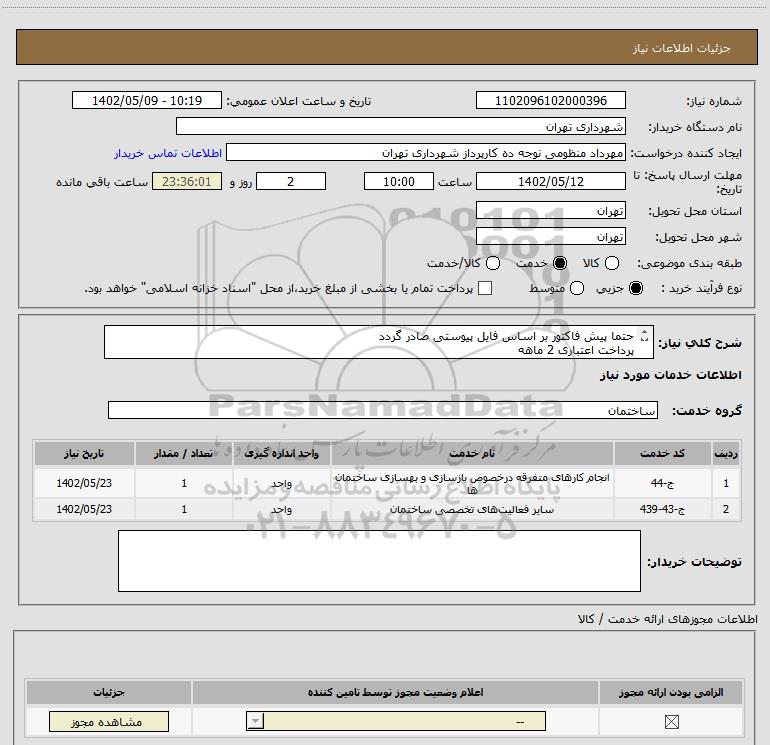770x745 pixels.
Task: Select the جزیی purchase type radio
Action: (x=636, y=288)
